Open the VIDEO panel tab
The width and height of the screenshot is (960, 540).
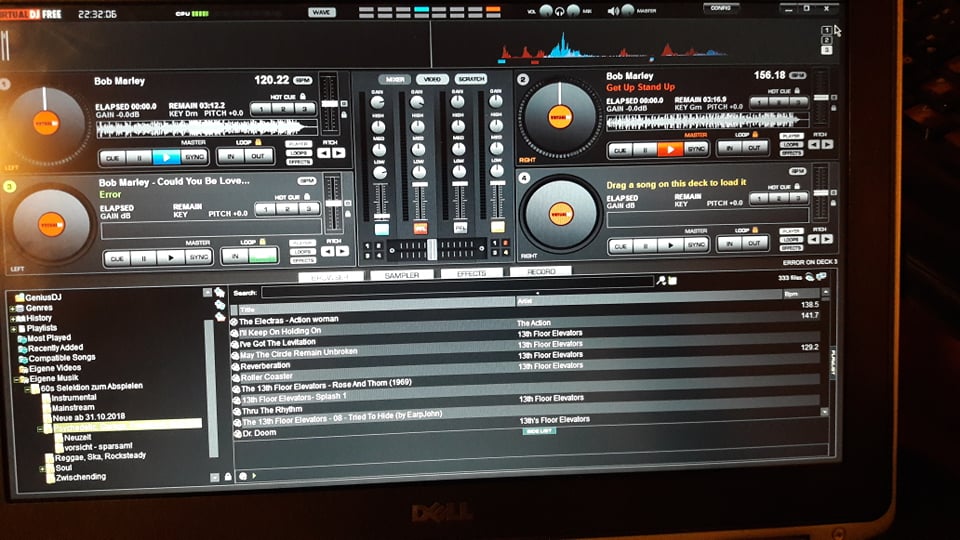click(x=432, y=79)
